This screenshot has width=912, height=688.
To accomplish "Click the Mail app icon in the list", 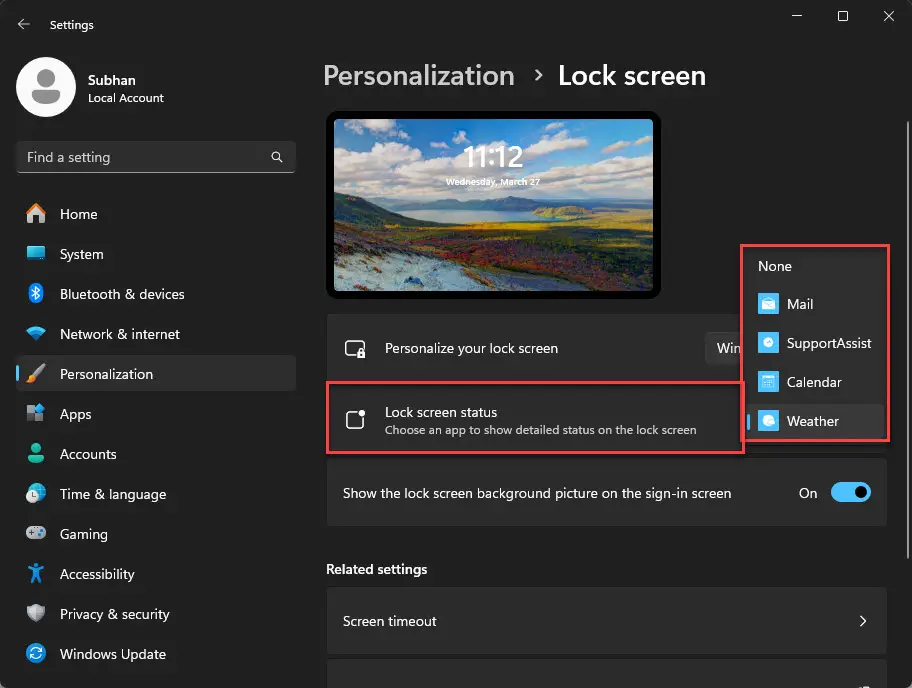I will point(768,304).
